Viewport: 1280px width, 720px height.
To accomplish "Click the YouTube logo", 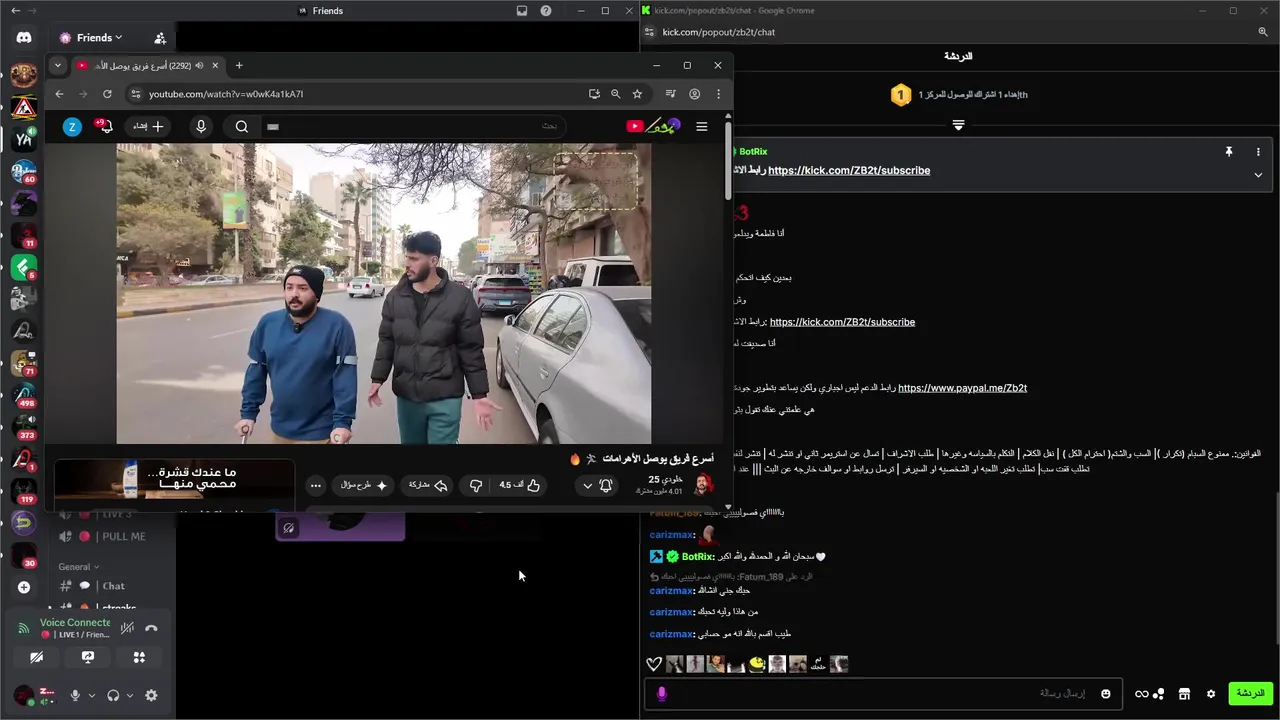I will (x=652, y=126).
